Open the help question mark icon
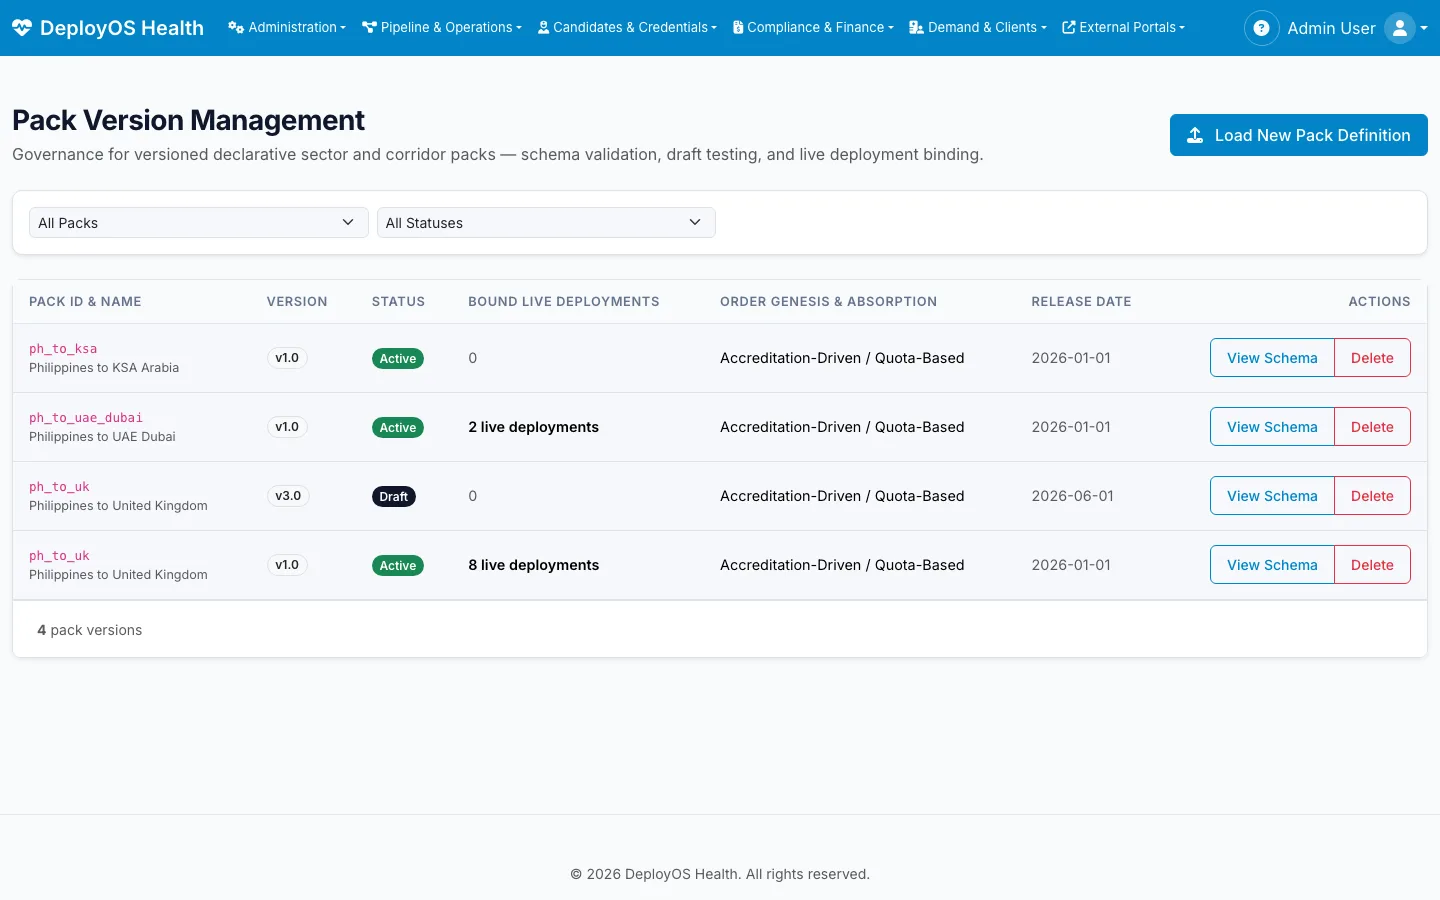Screen dimensions: 1440x900 1261,28
